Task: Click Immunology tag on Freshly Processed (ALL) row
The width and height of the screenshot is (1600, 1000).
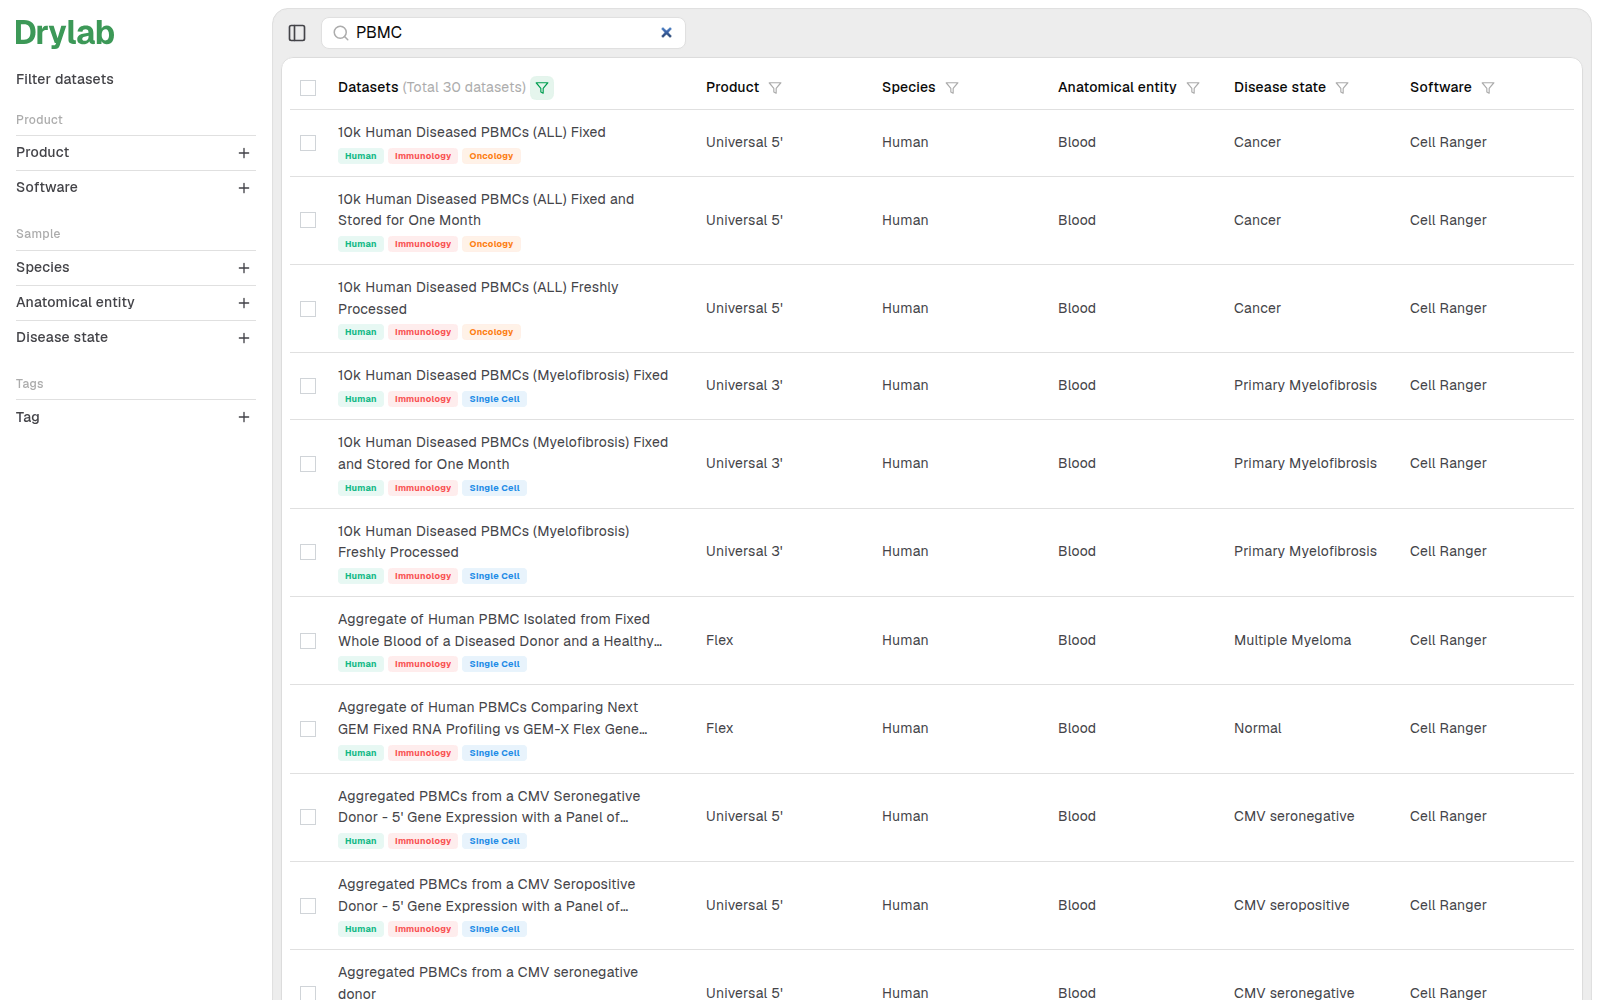Action: (423, 332)
